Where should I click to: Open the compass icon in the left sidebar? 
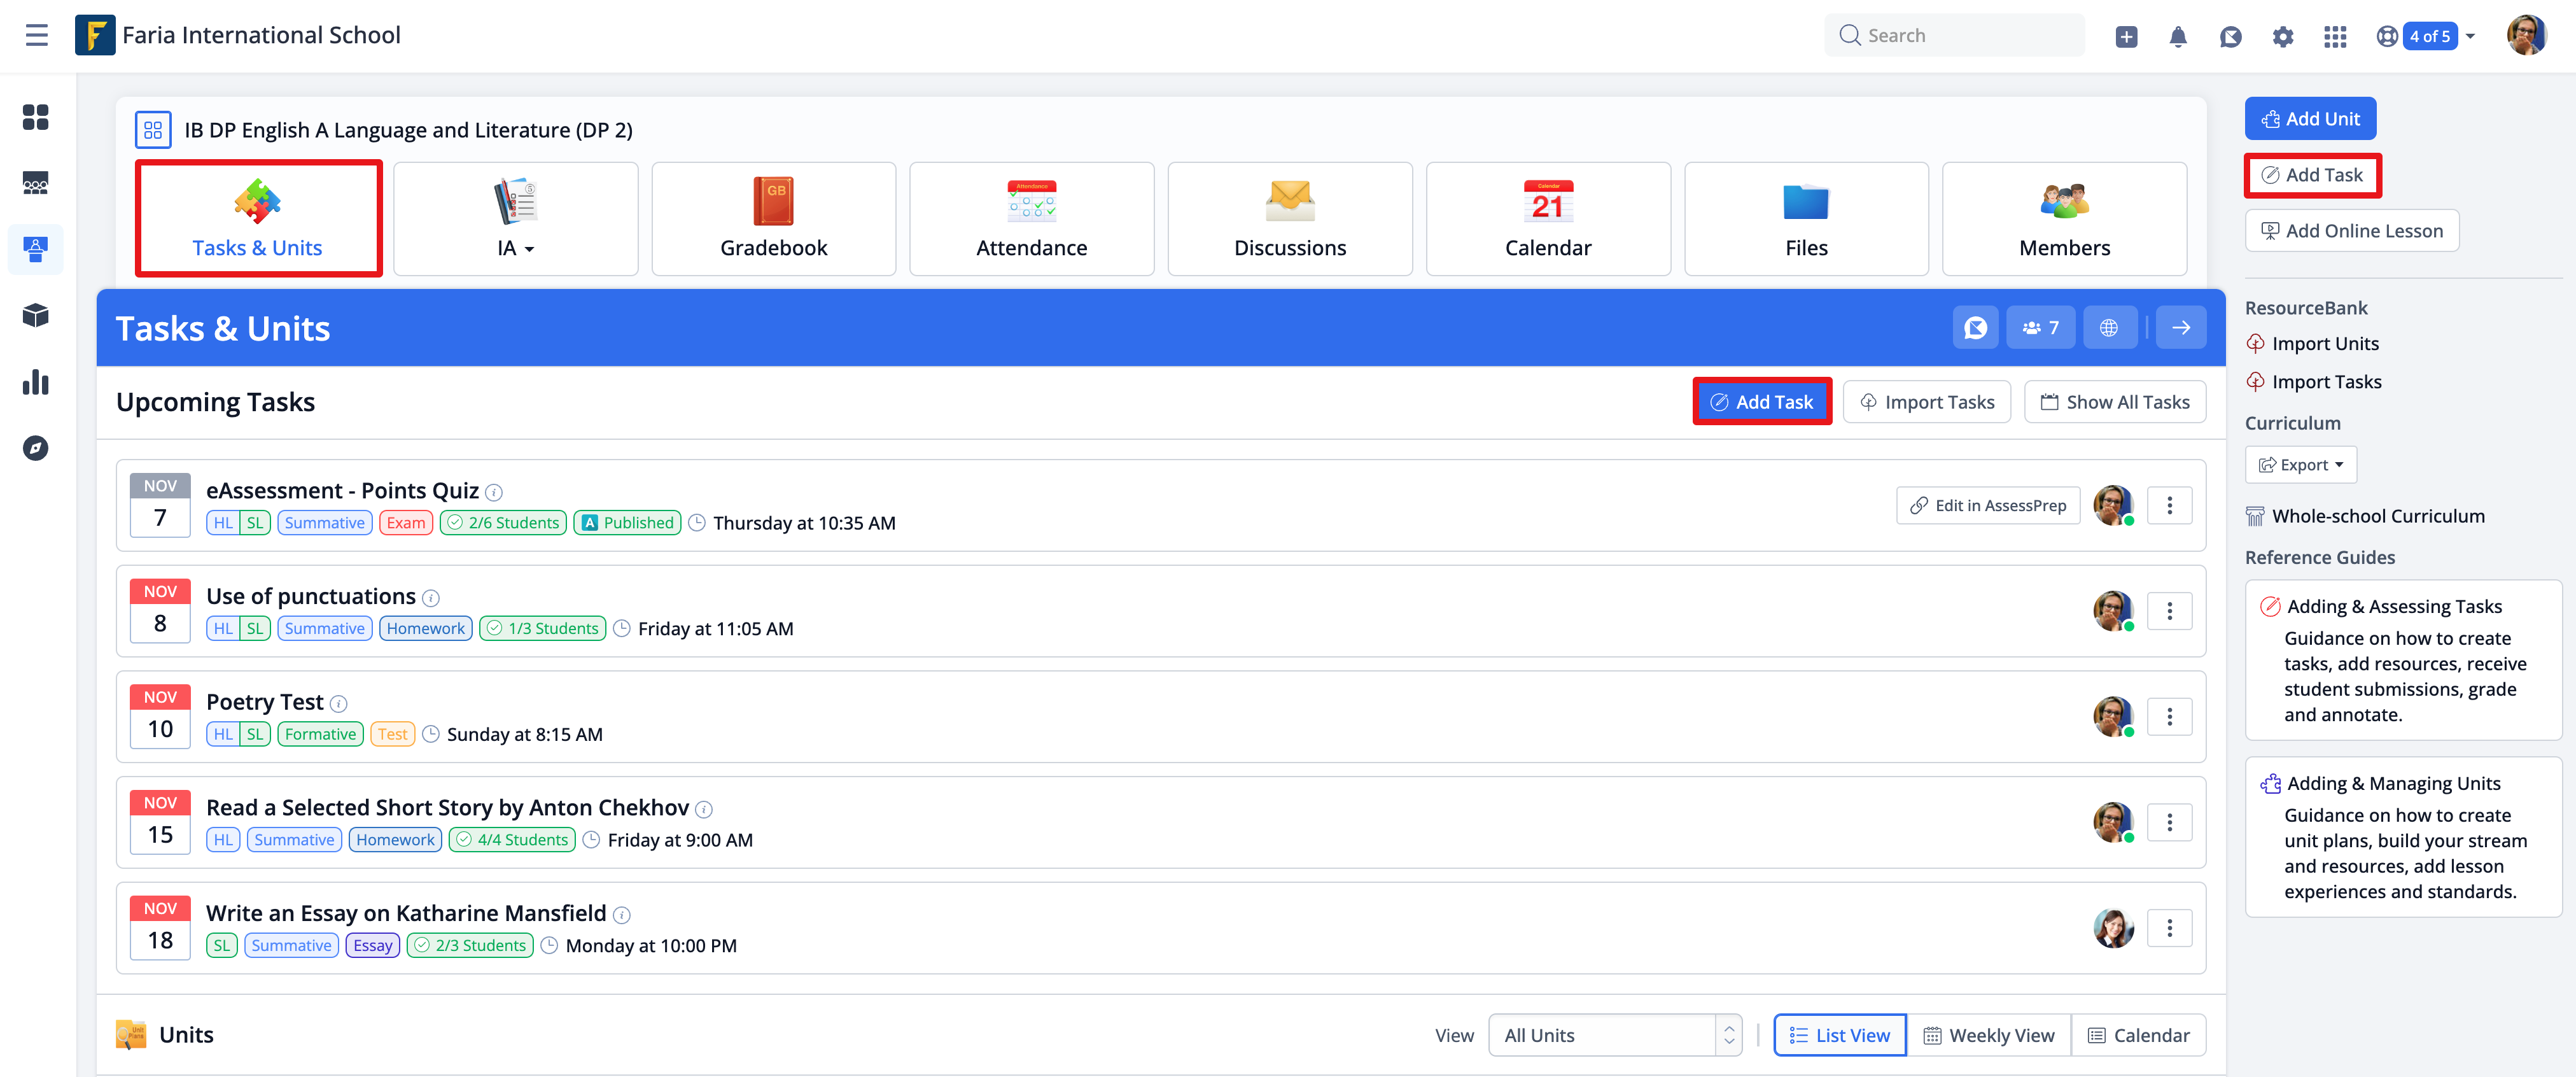point(36,449)
